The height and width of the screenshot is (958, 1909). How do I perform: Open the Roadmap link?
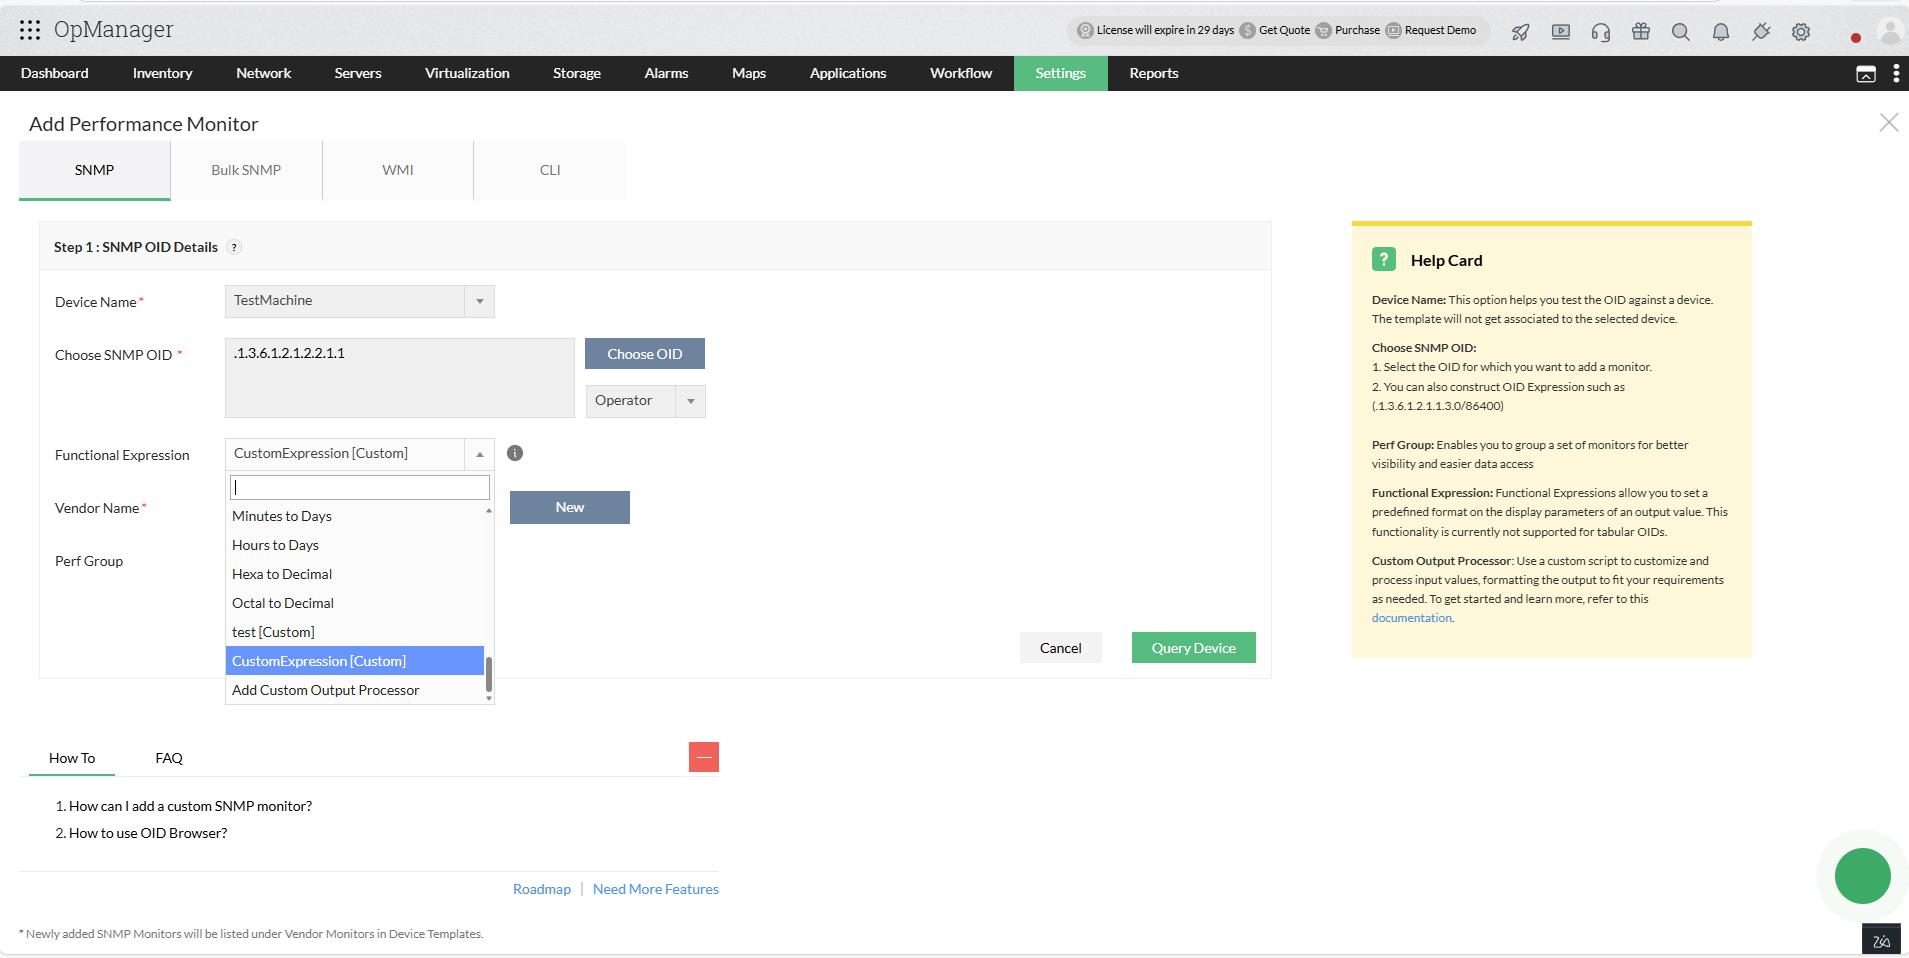tap(542, 889)
